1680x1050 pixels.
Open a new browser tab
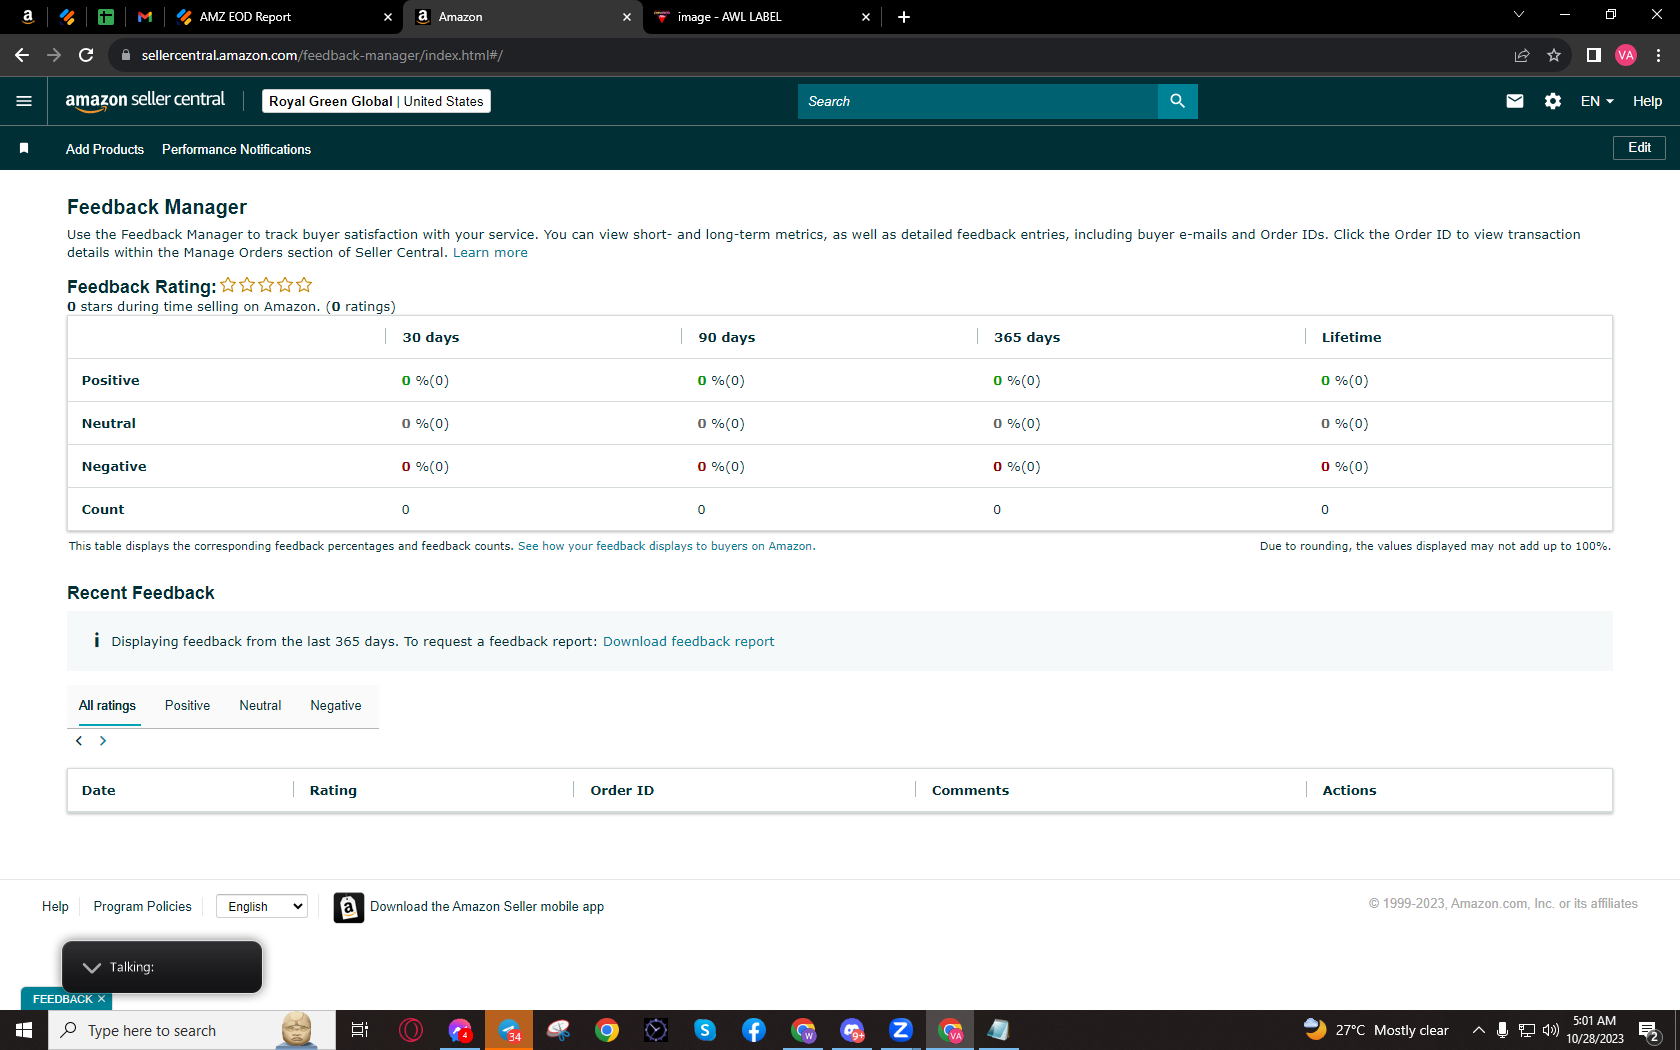pyautogui.click(x=904, y=17)
